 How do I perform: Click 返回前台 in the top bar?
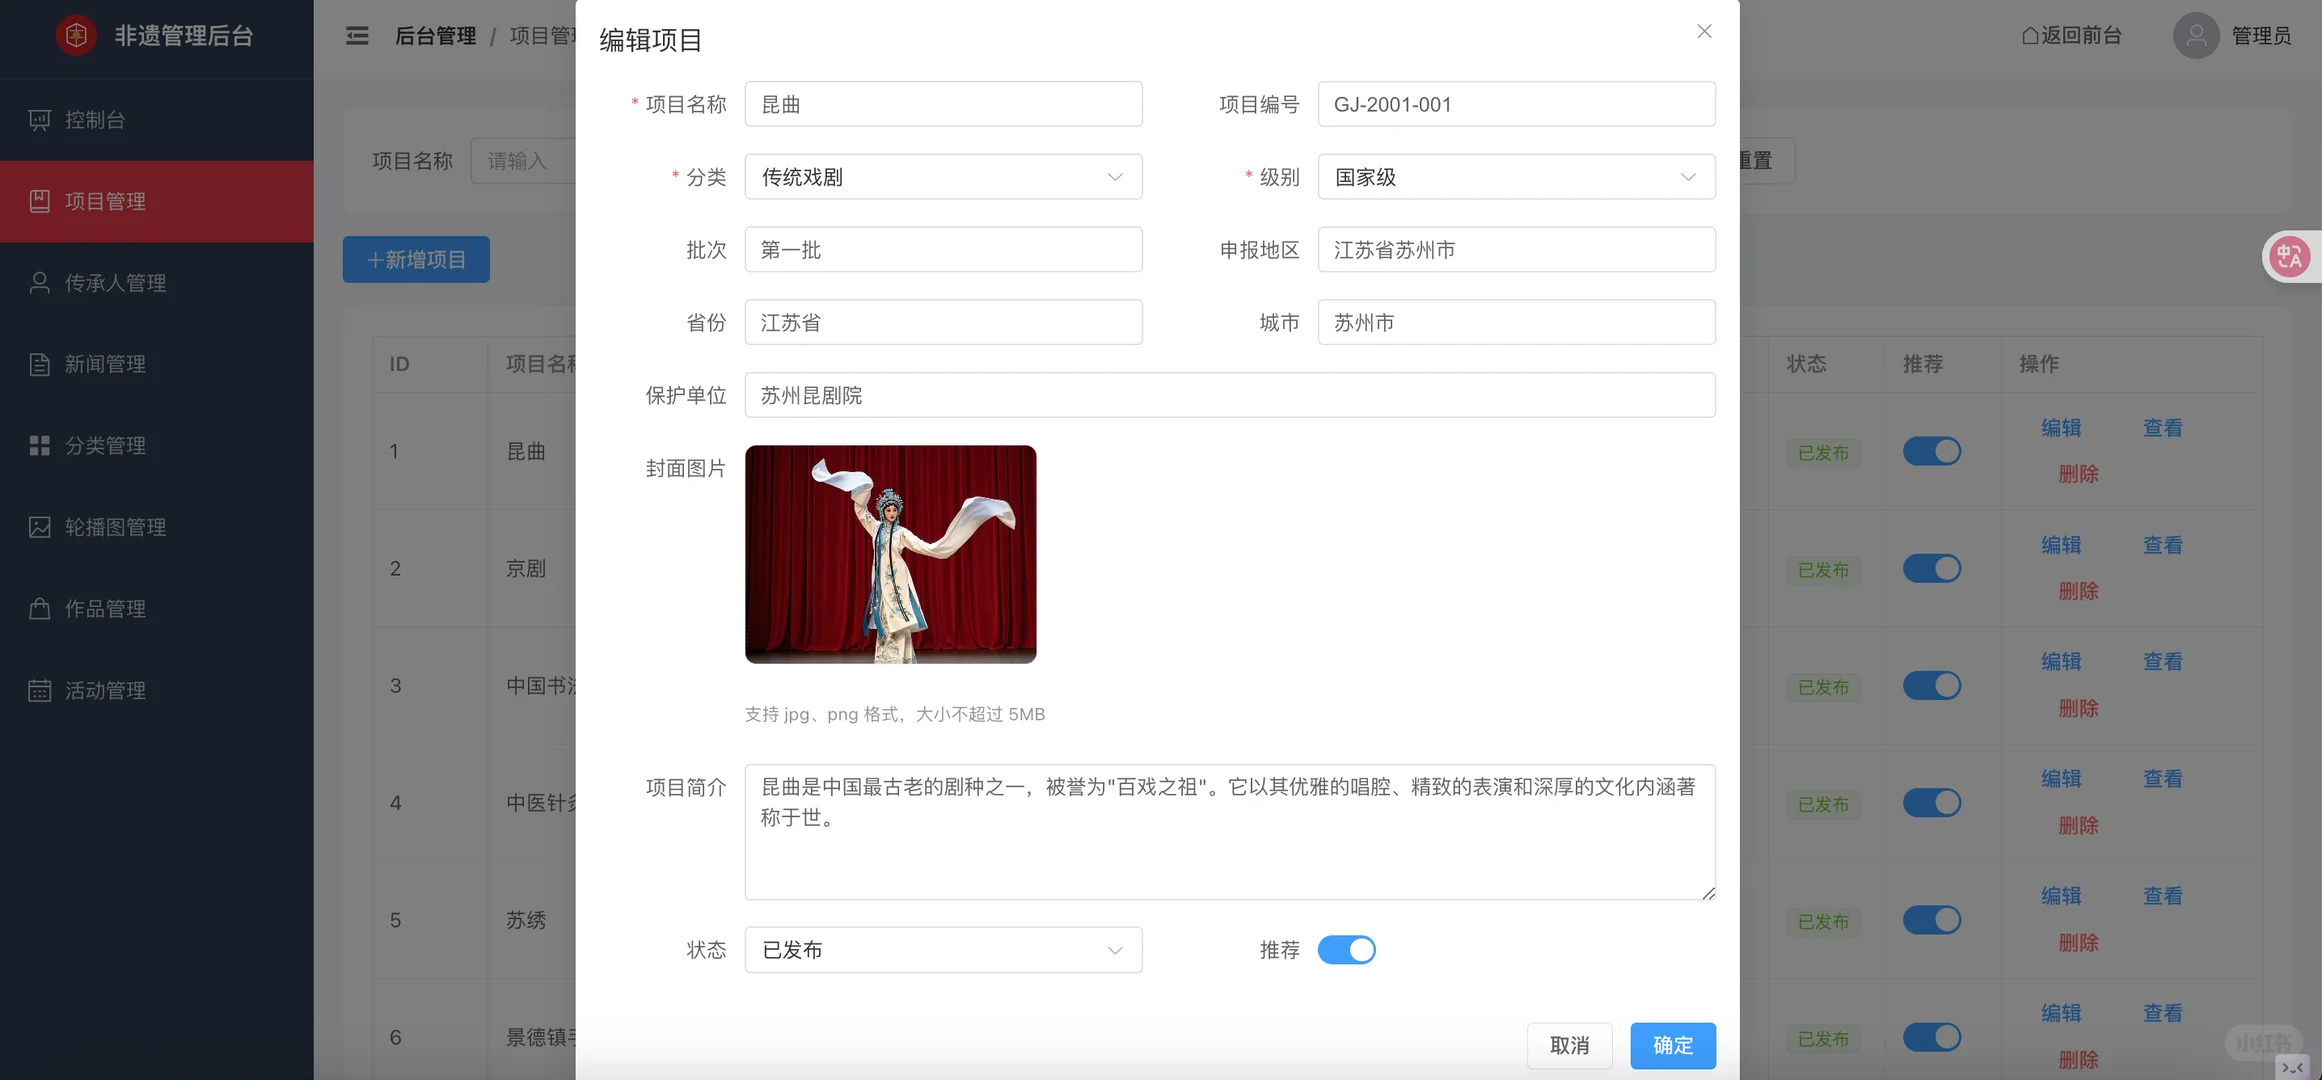[2072, 35]
